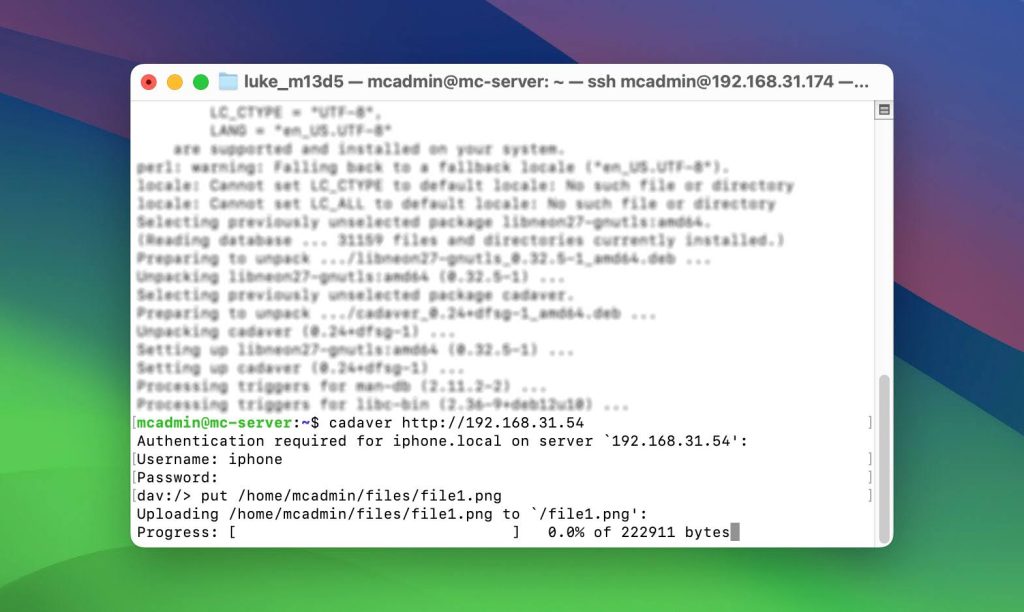Close the terminal window with red button
The image size is (1024, 612).
click(x=149, y=82)
